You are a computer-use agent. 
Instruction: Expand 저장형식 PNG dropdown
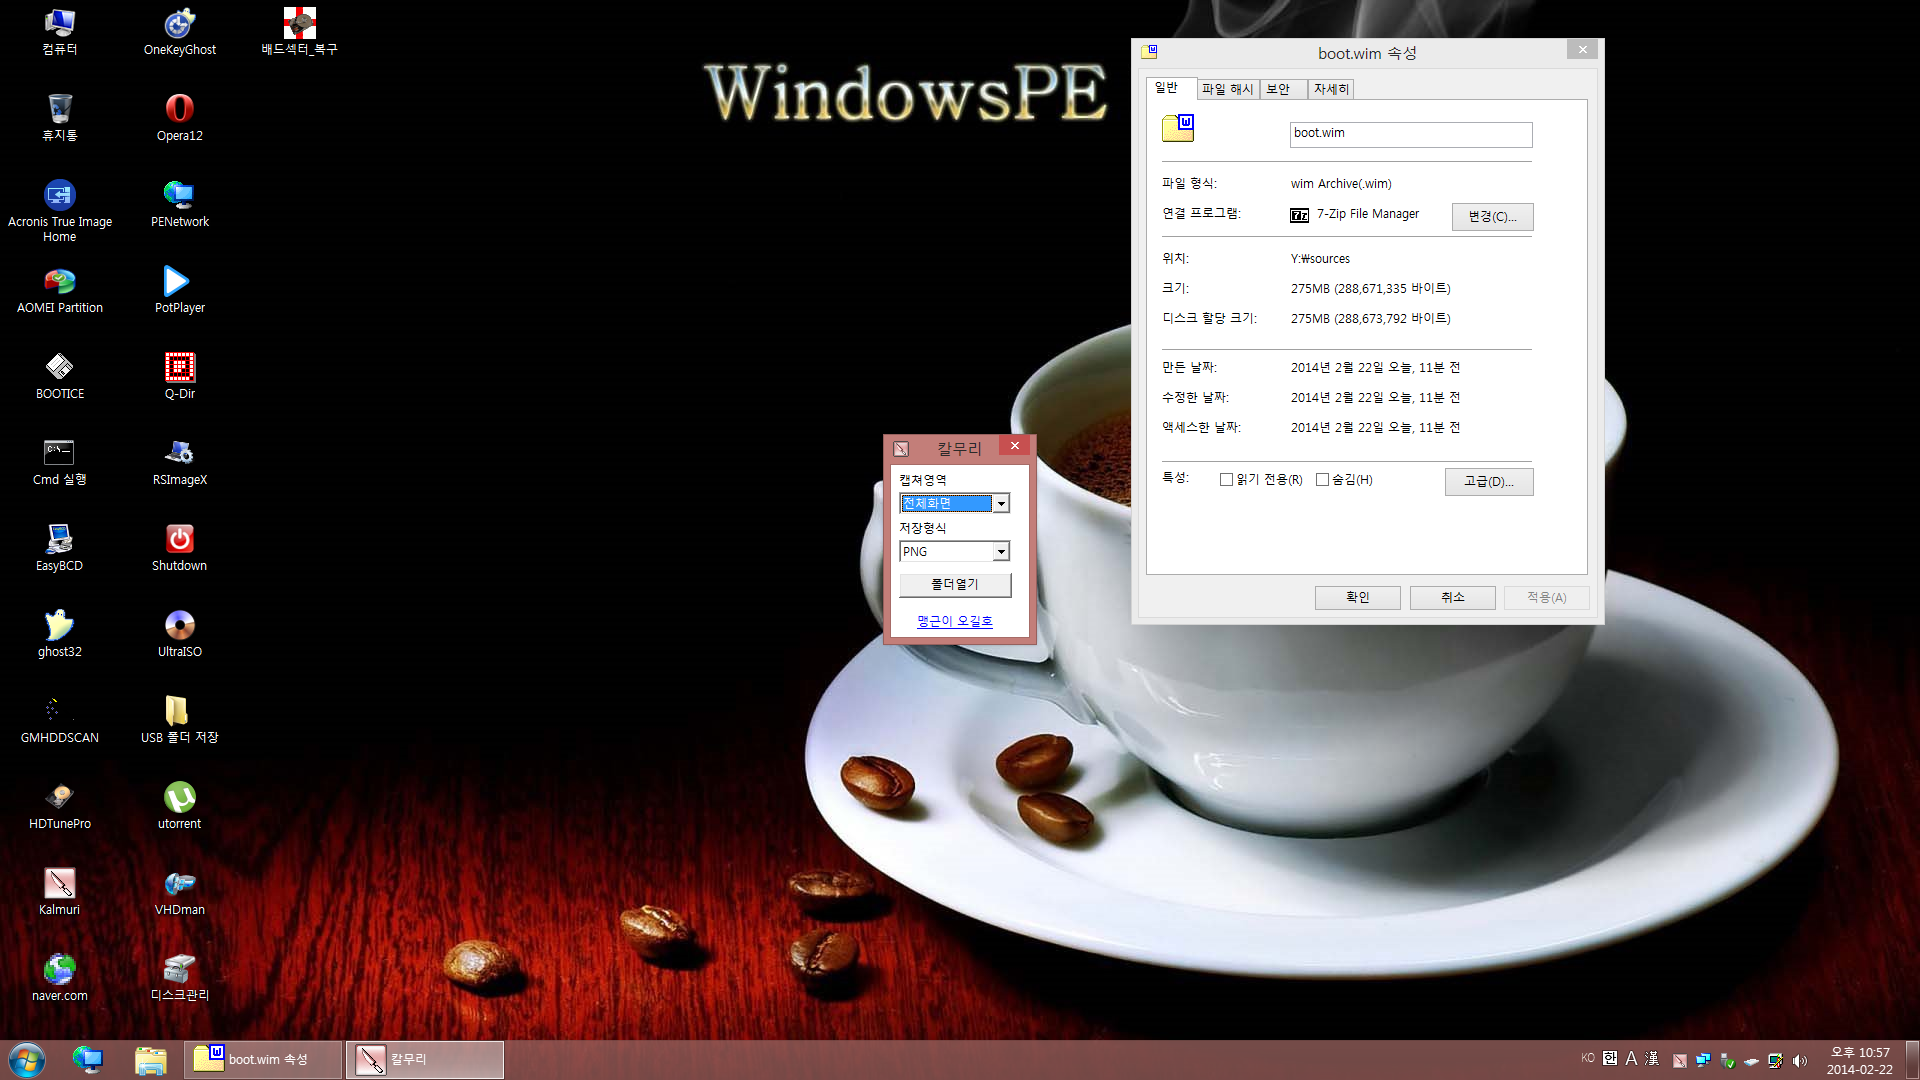pos(1000,552)
